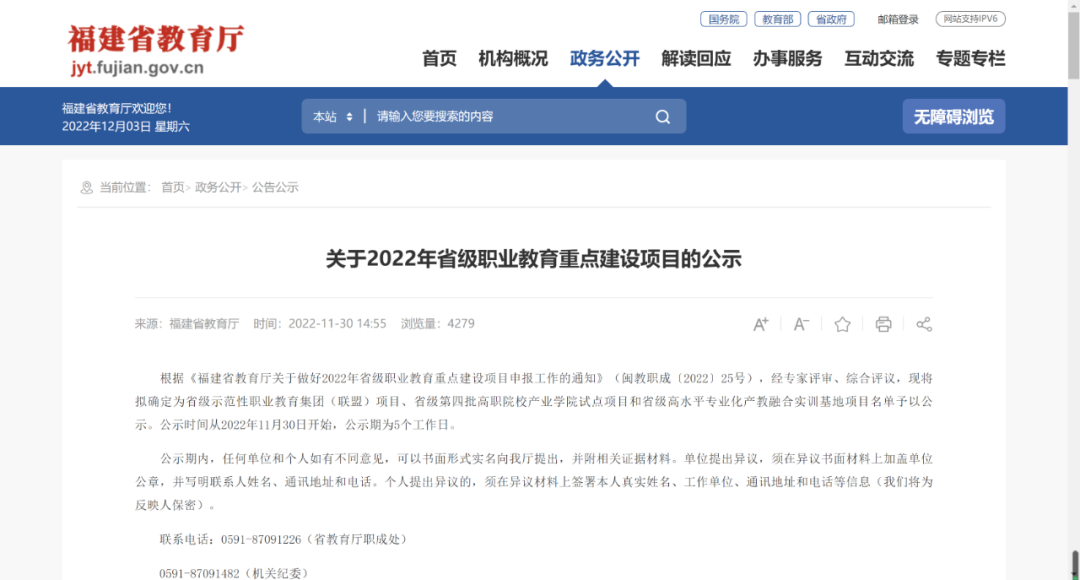Open the 政务公开 navigation menu

point(605,59)
